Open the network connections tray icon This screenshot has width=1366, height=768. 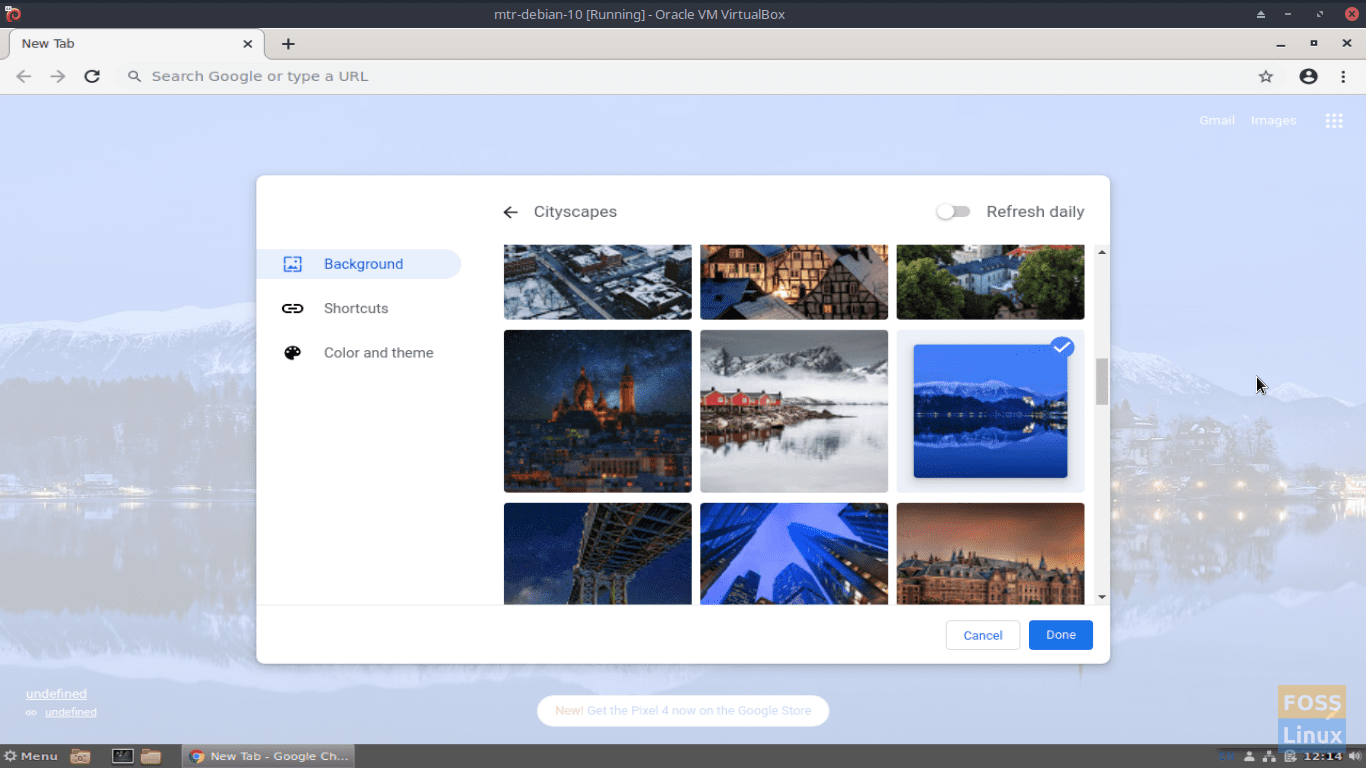[1269, 756]
